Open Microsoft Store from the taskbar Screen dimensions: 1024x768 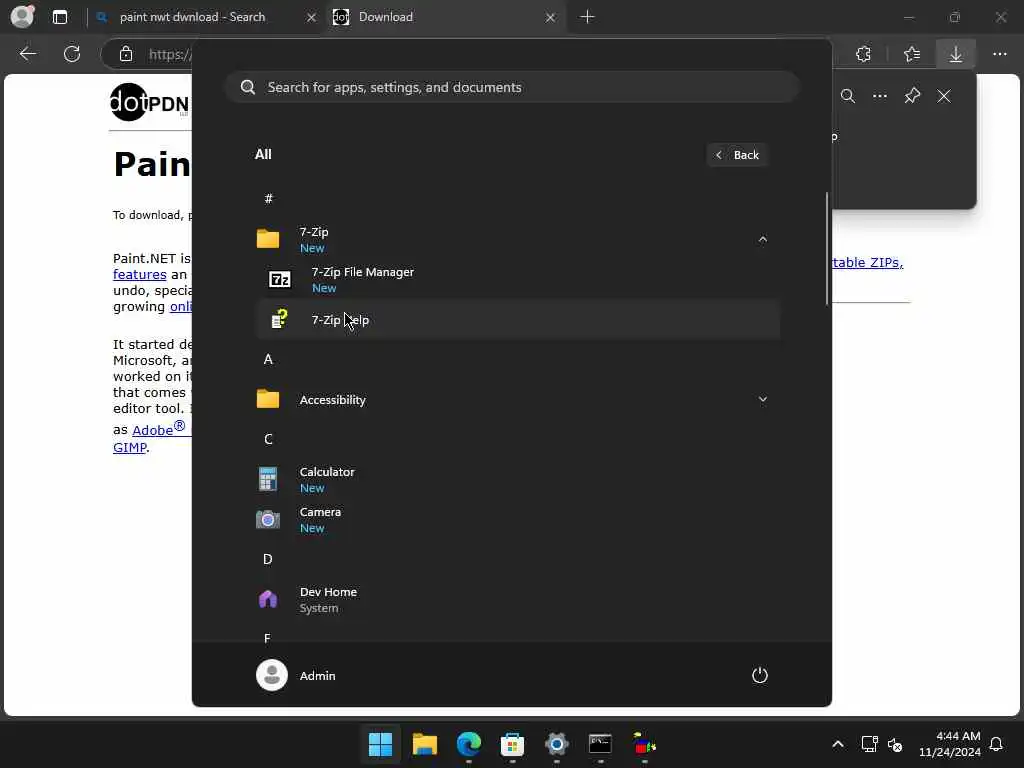tap(513, 744)
